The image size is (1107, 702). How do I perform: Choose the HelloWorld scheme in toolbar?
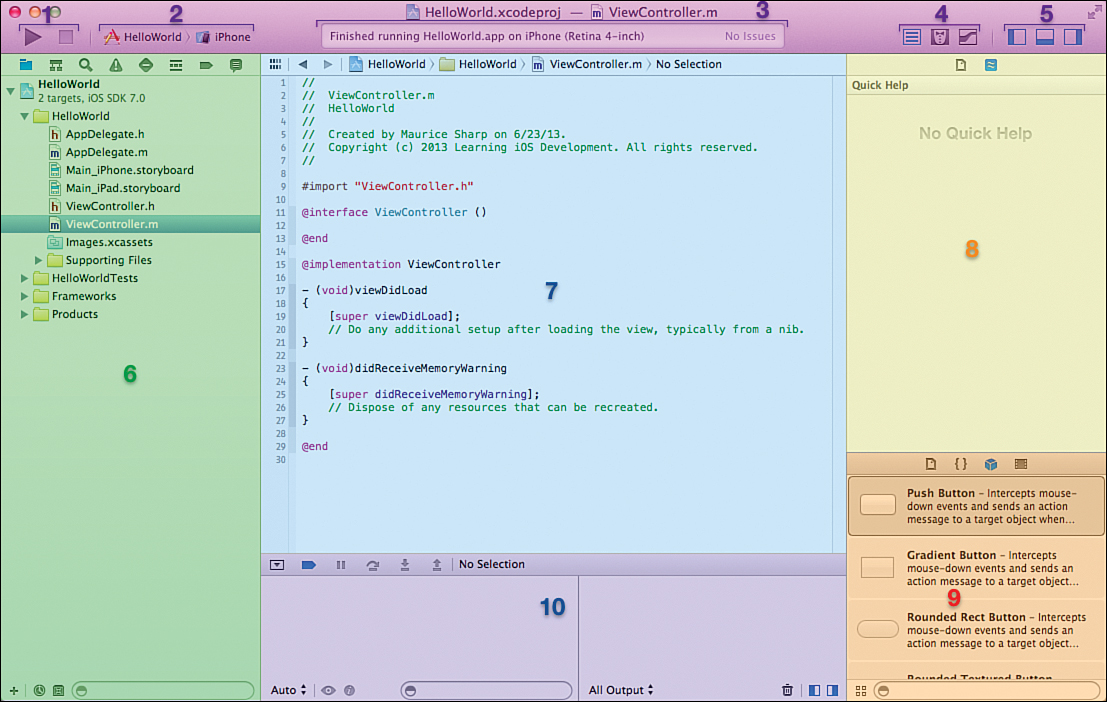coord(142,37)
